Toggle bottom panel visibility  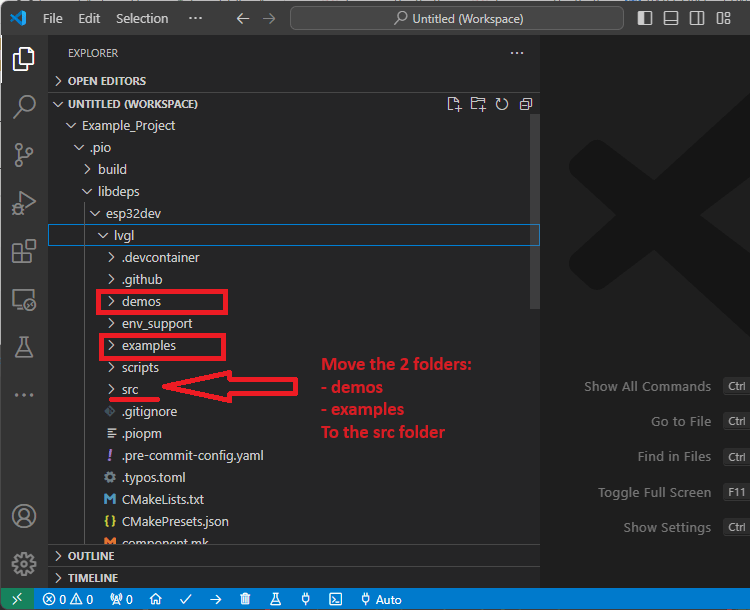pyautogui.click(x=671, y=19)
